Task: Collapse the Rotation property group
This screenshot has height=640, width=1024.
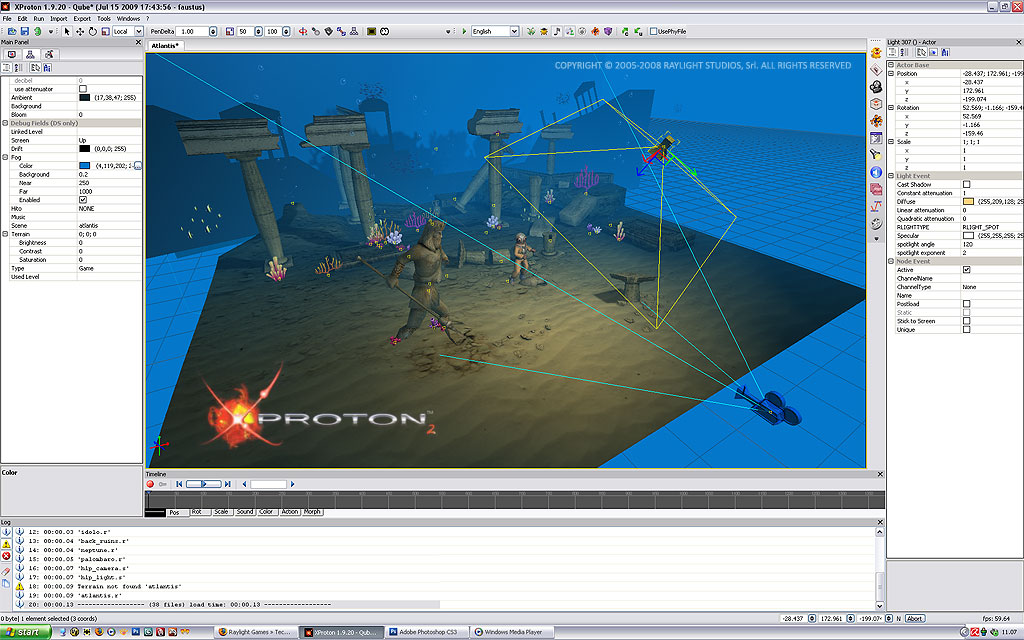Action: pos(891,108)
